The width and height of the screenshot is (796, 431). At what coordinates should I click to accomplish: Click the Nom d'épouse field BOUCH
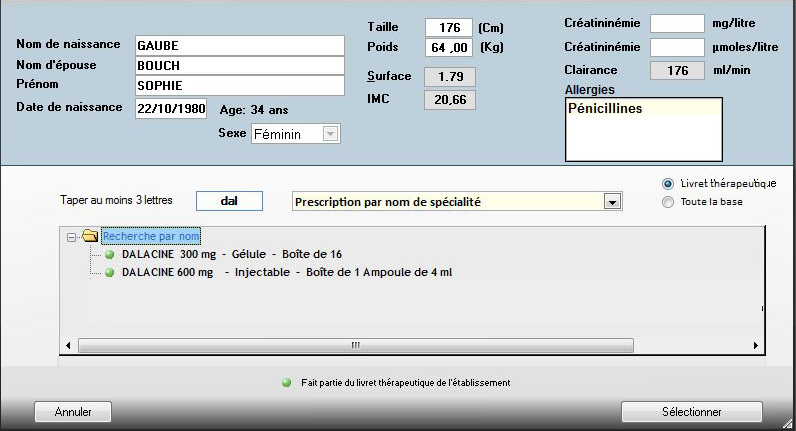[240, 65]
